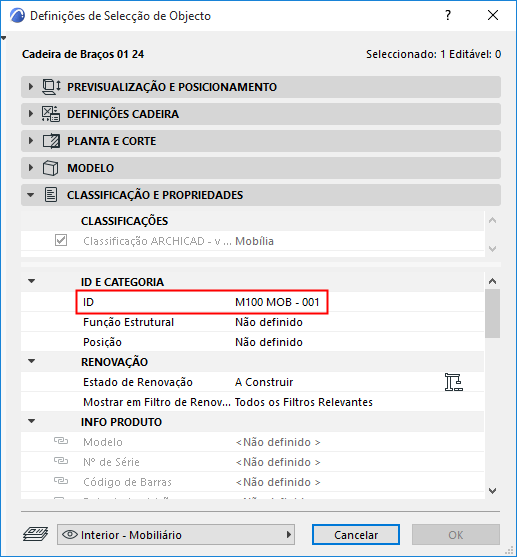Click the Definições Cadeira panel icon
Viewport: 517px width, 557px height.
(x=51, y=114)
